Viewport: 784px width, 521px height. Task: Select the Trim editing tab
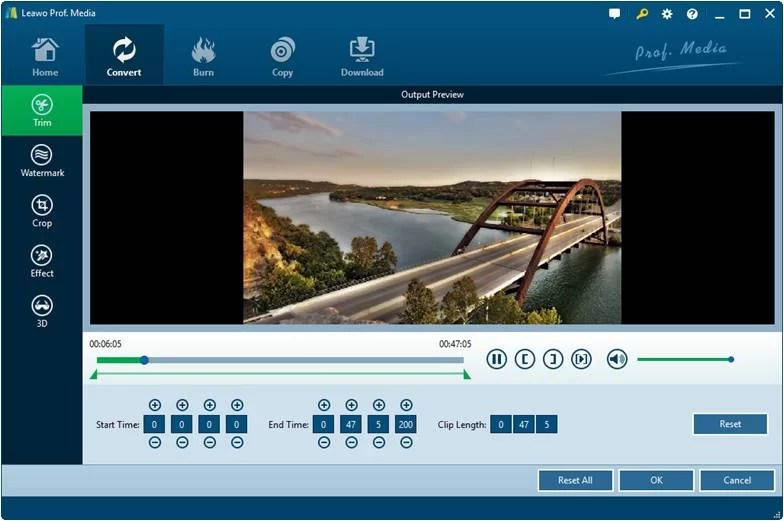pos(42,110)
